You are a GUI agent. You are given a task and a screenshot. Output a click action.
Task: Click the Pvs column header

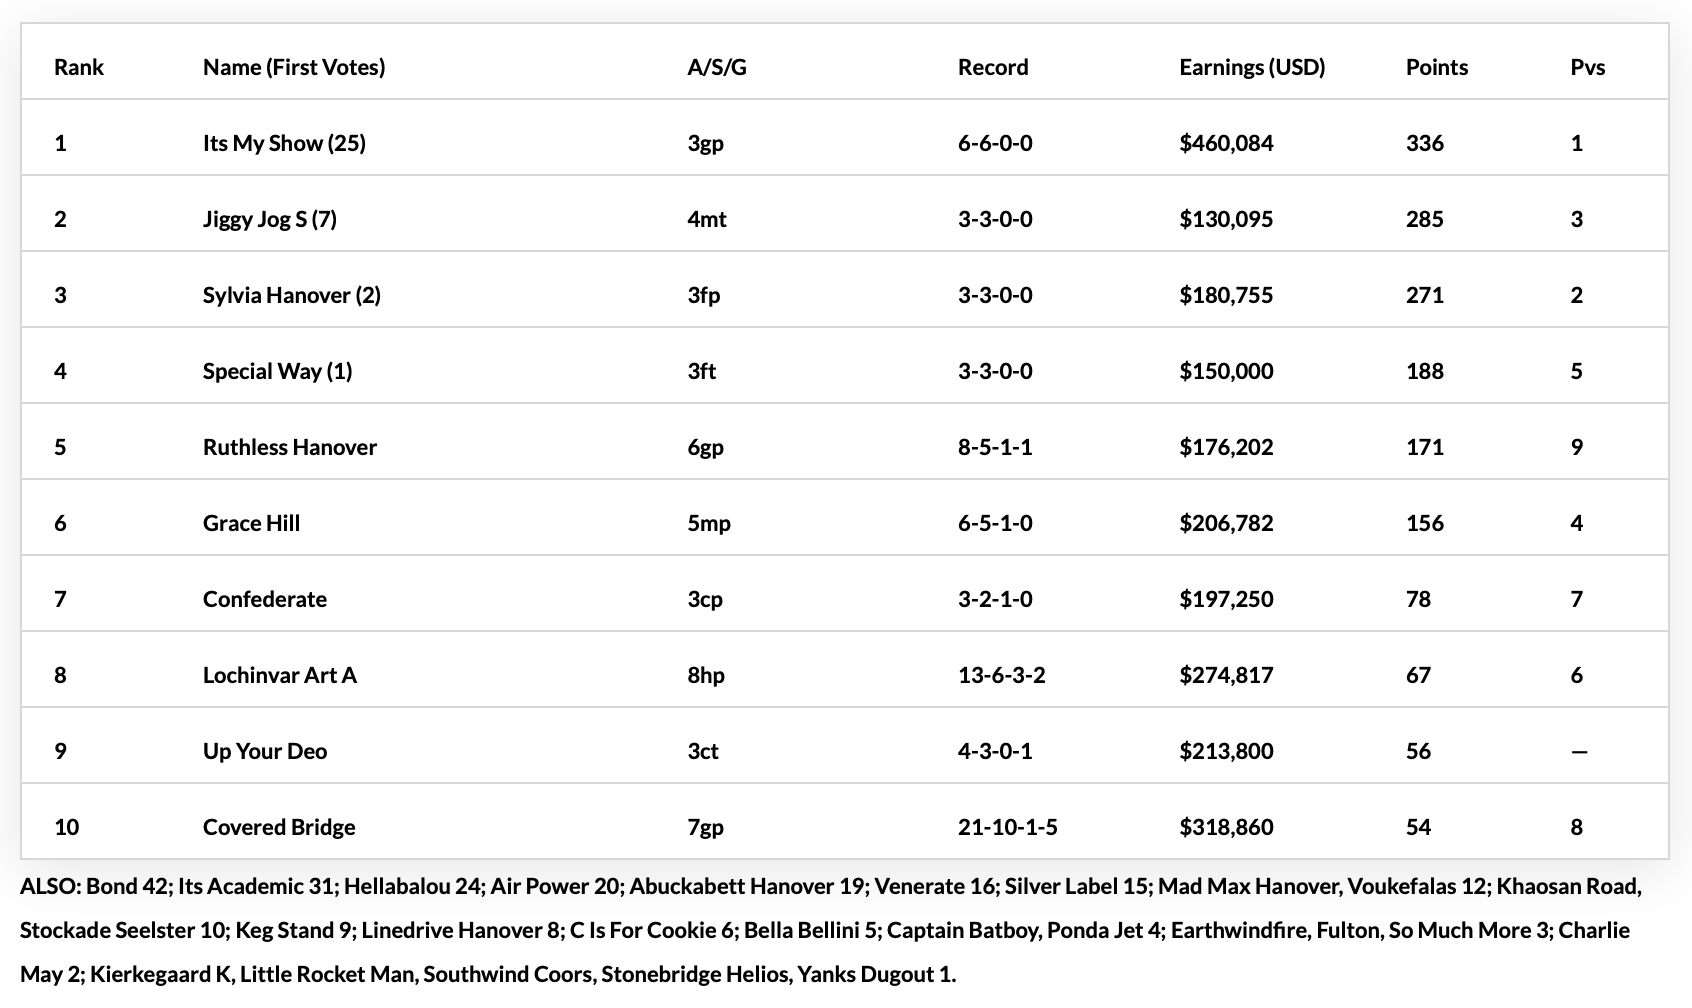point(1588,67)
